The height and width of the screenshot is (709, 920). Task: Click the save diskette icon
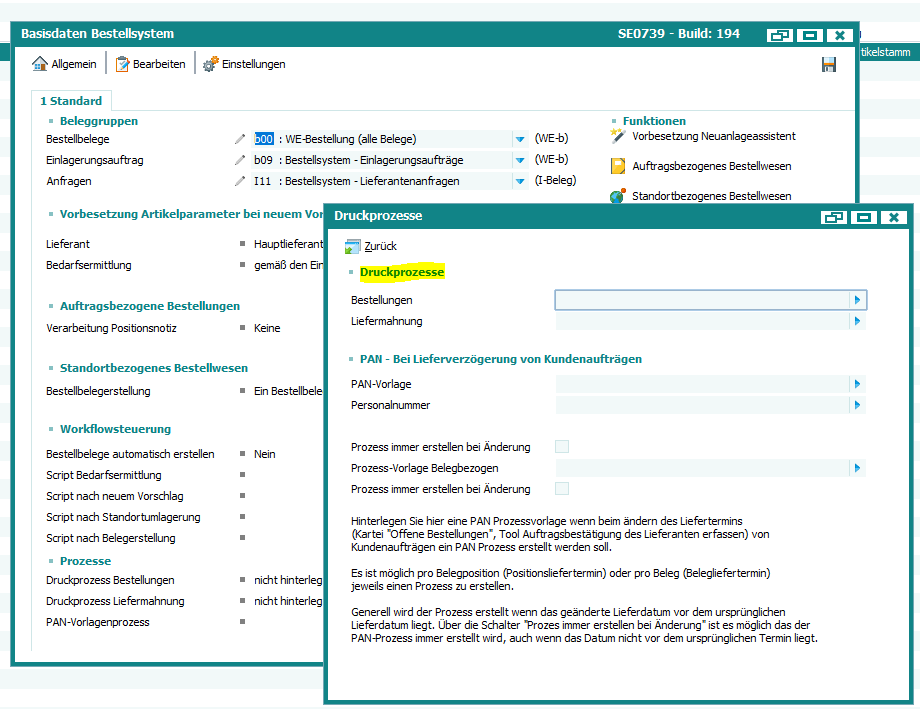[x=828, y=64]
